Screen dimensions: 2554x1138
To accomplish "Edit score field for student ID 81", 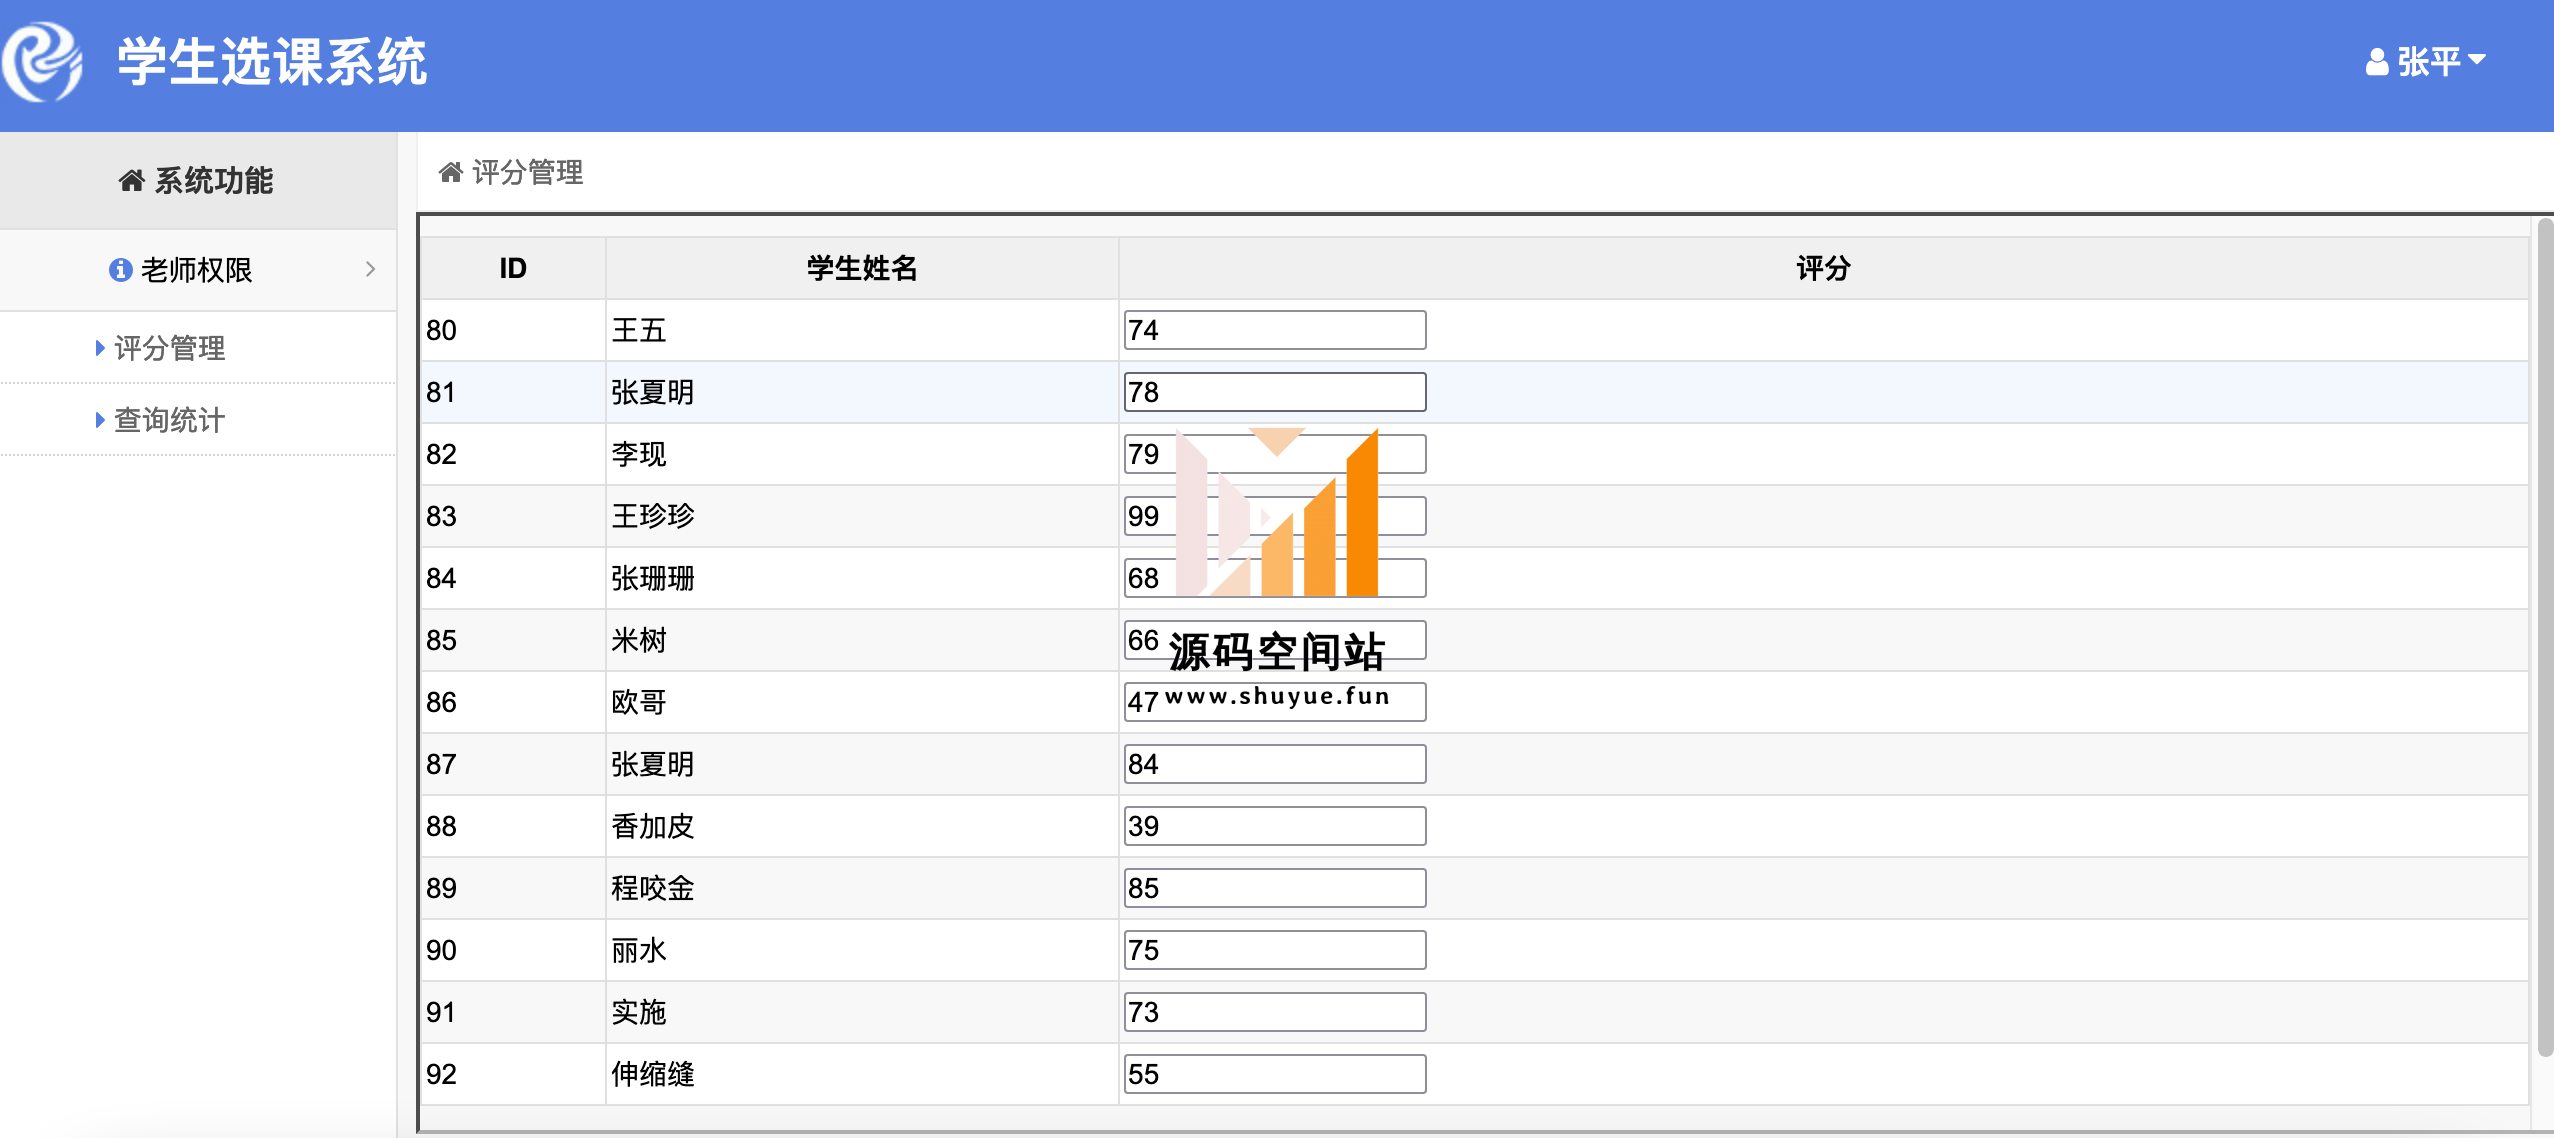I will point(1275,392).
